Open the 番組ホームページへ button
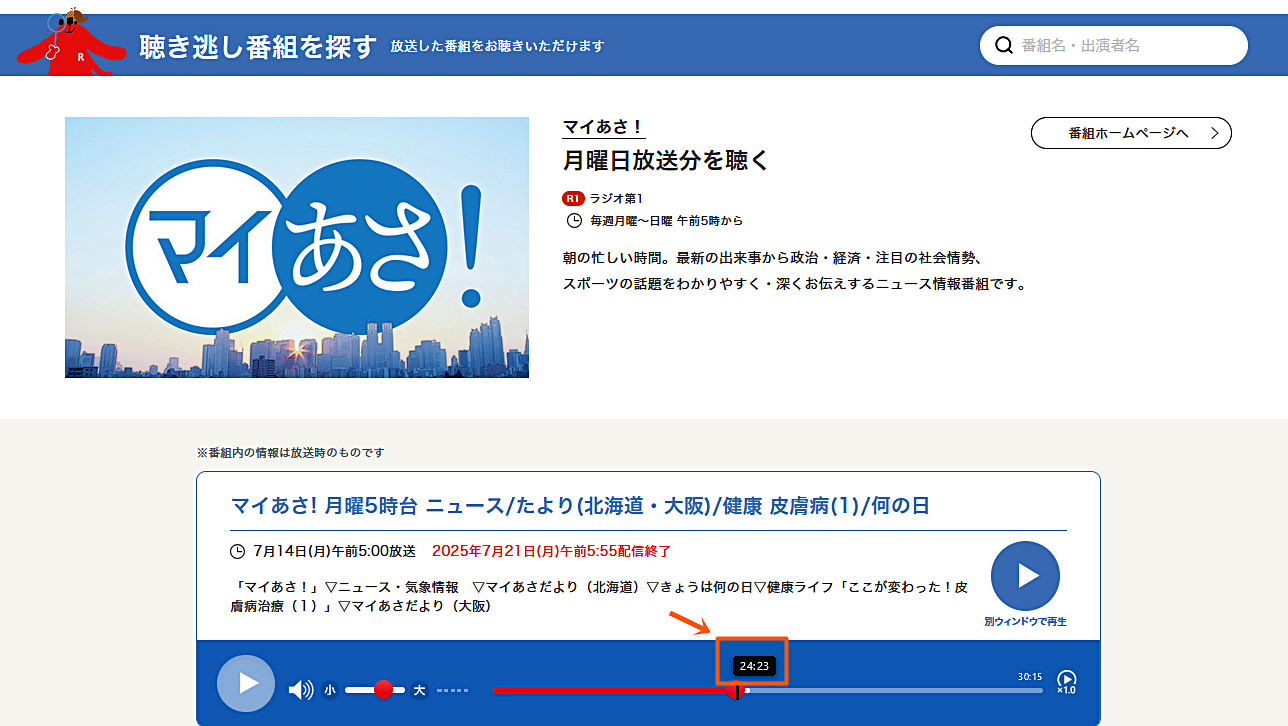 1130,133
